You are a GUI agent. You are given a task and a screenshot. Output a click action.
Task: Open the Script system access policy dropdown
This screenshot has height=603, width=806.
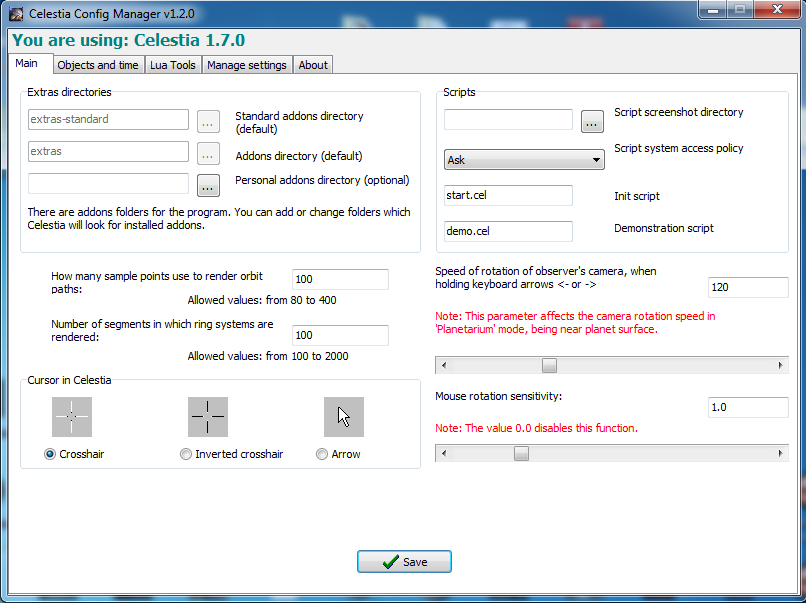point(524,160)
